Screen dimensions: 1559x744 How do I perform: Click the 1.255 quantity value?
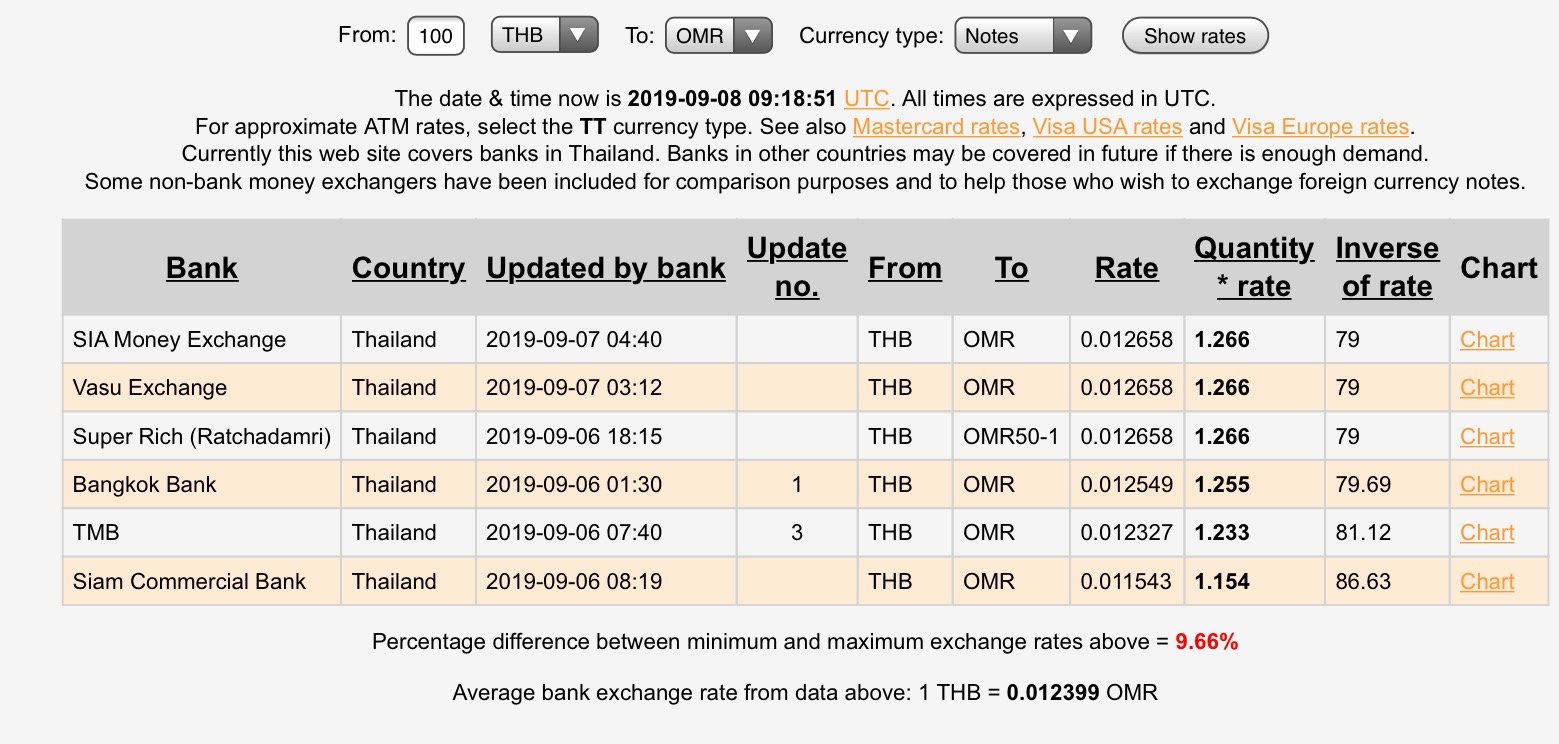(1222, 484)
